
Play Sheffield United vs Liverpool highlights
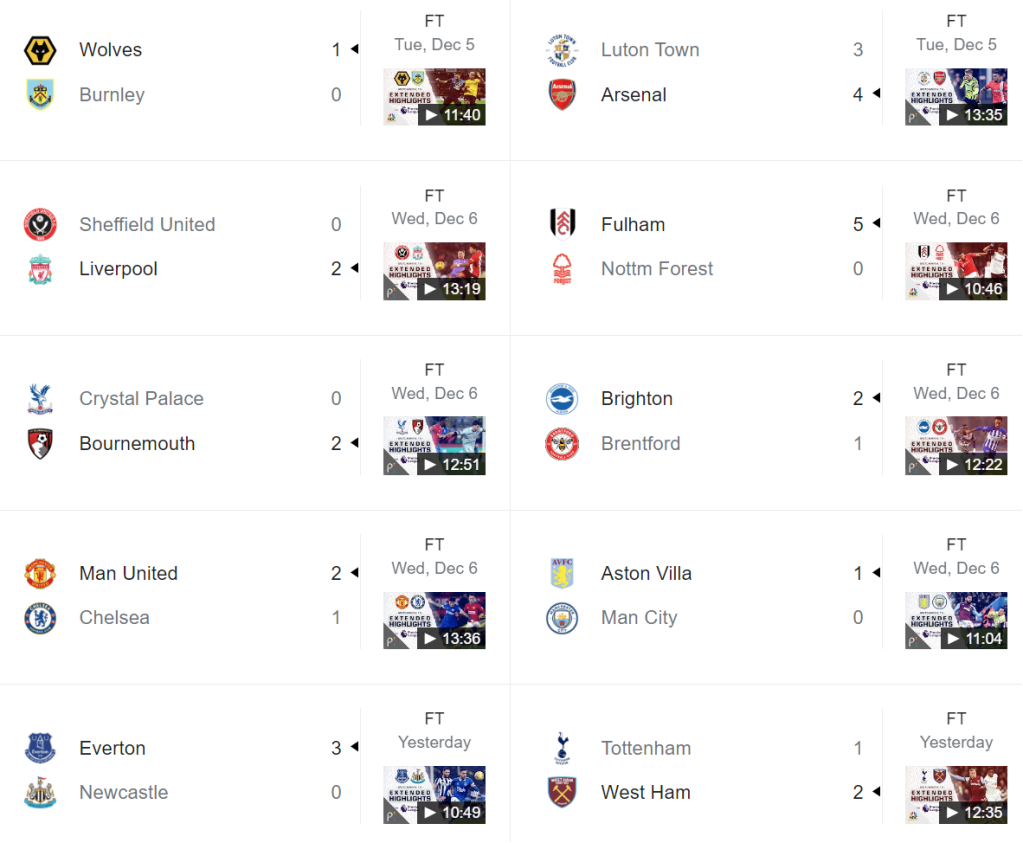434,271
